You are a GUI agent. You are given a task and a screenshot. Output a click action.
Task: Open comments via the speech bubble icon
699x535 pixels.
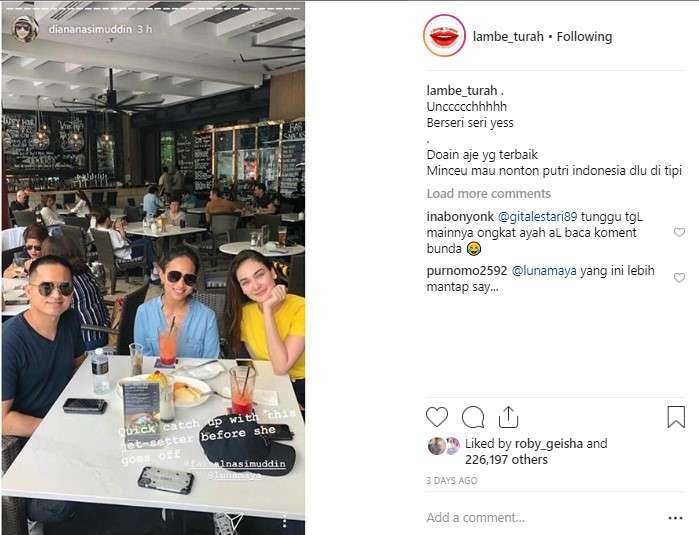pyautogui.click(x=473, y=417)
